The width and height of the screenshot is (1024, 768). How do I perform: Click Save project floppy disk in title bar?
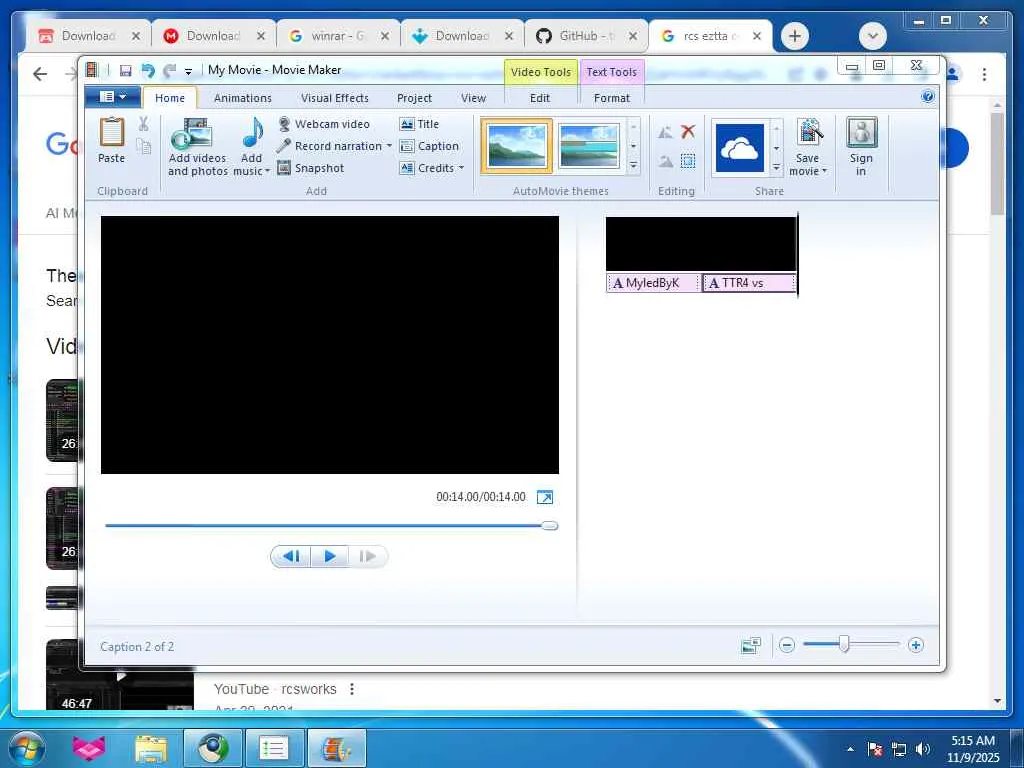click(125, 71)
